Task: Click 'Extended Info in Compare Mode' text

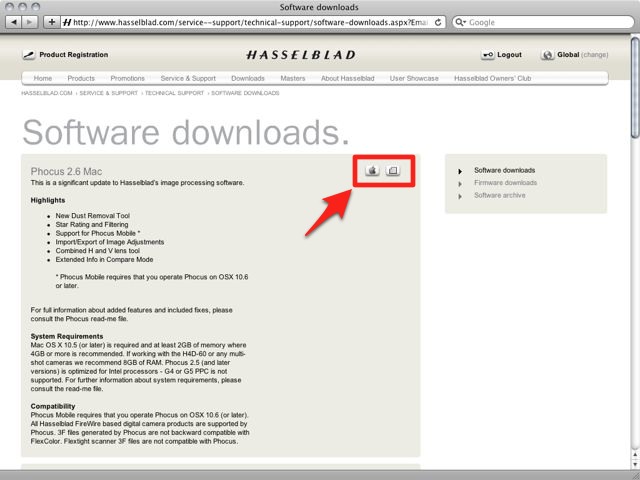Action: (104, 260)
